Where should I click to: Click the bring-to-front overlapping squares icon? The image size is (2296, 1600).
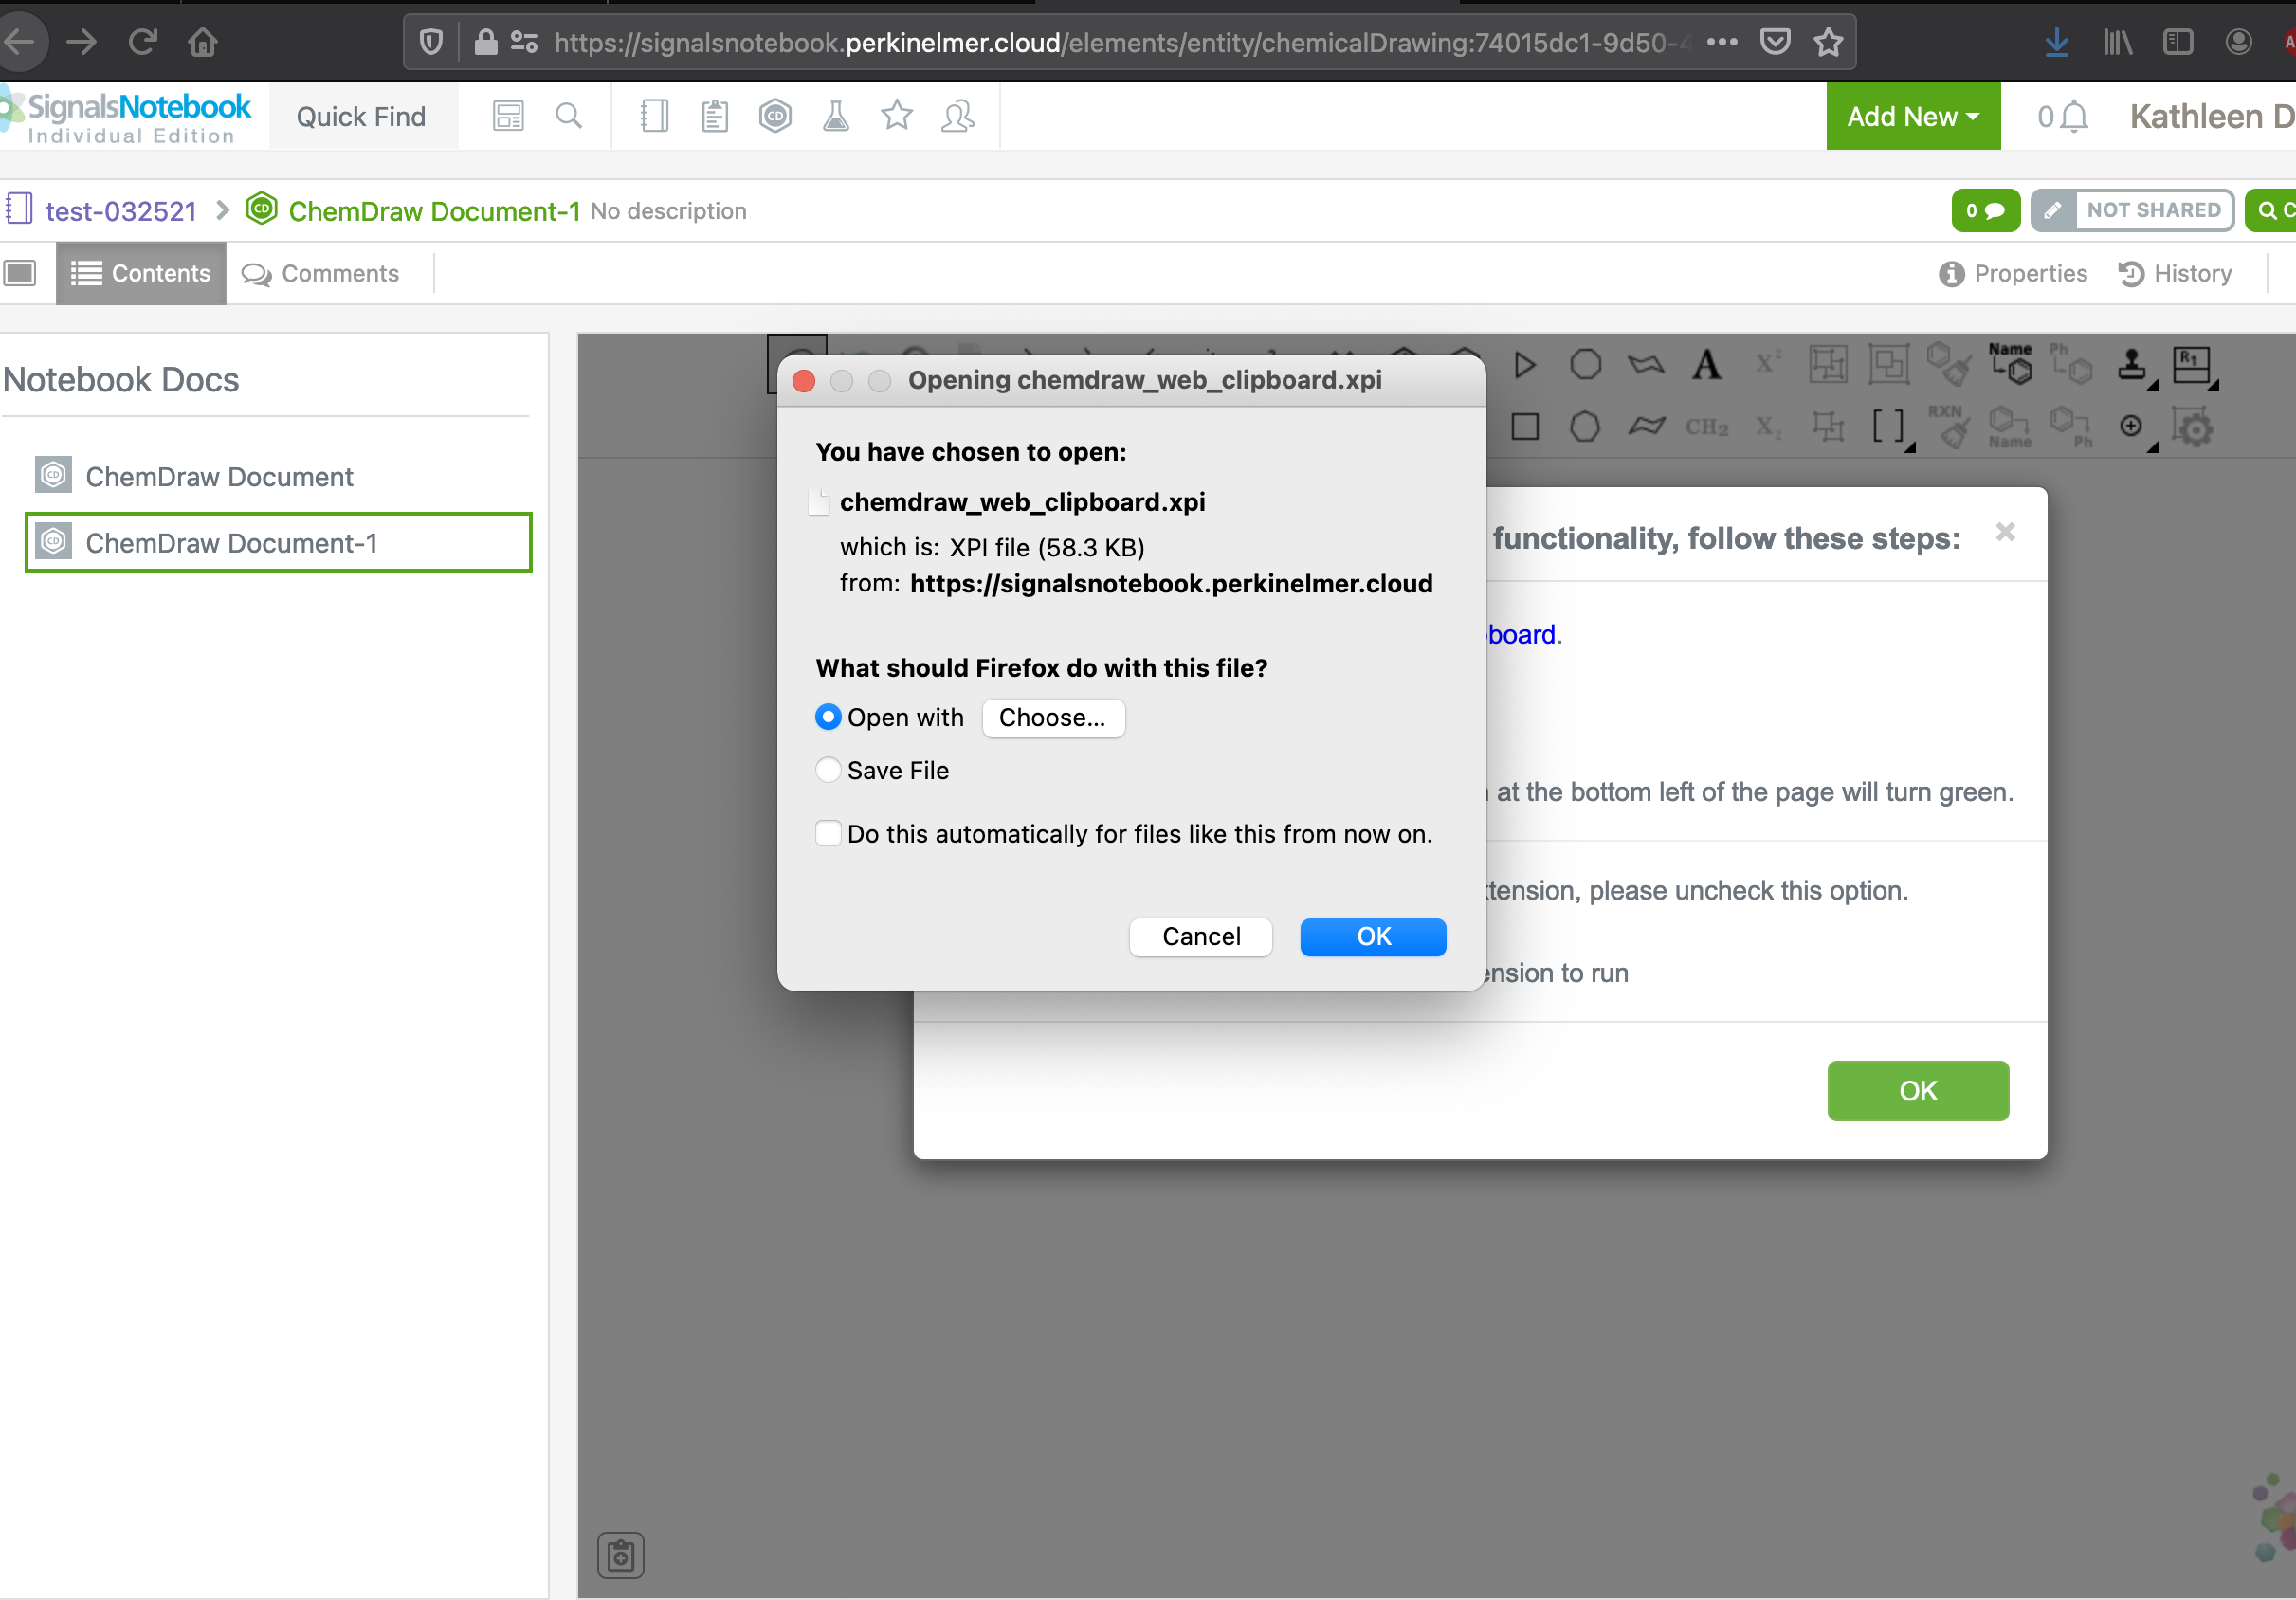point(1889,364)
